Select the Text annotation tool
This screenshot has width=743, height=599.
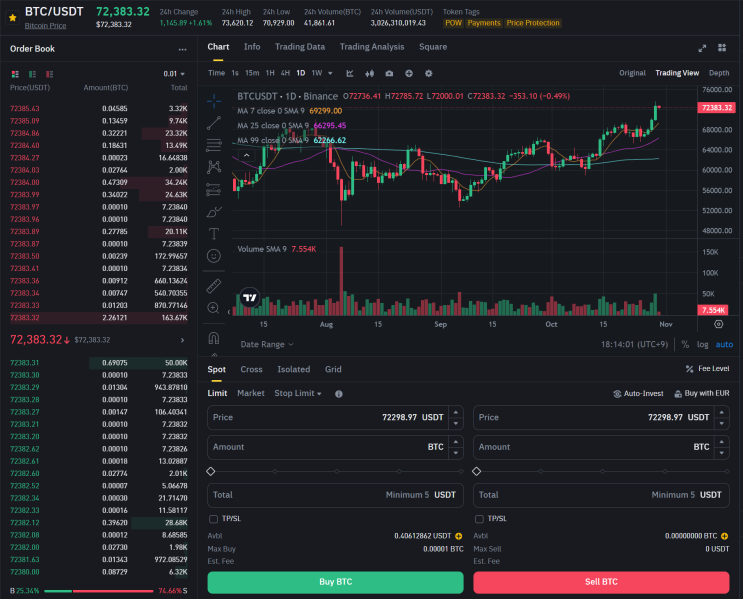(214, 234)
